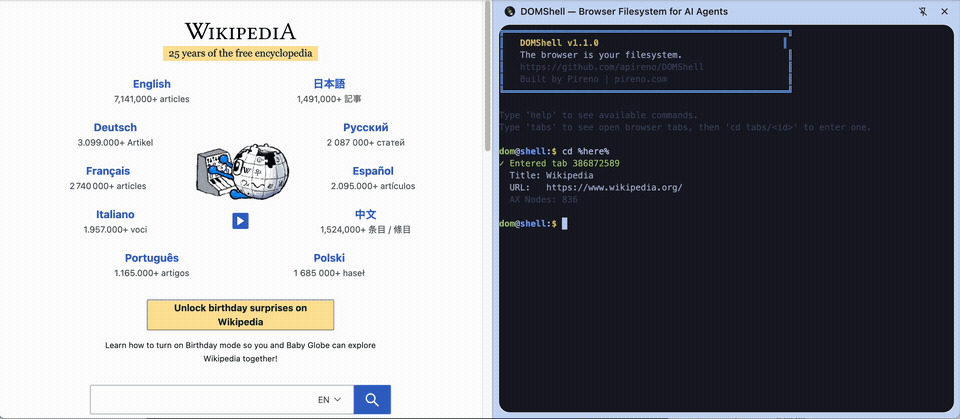The width and height of the screenshot is (960, 419).
Task: Click the DOMShell logo icon in header
Action: click(x=509, y=11)
